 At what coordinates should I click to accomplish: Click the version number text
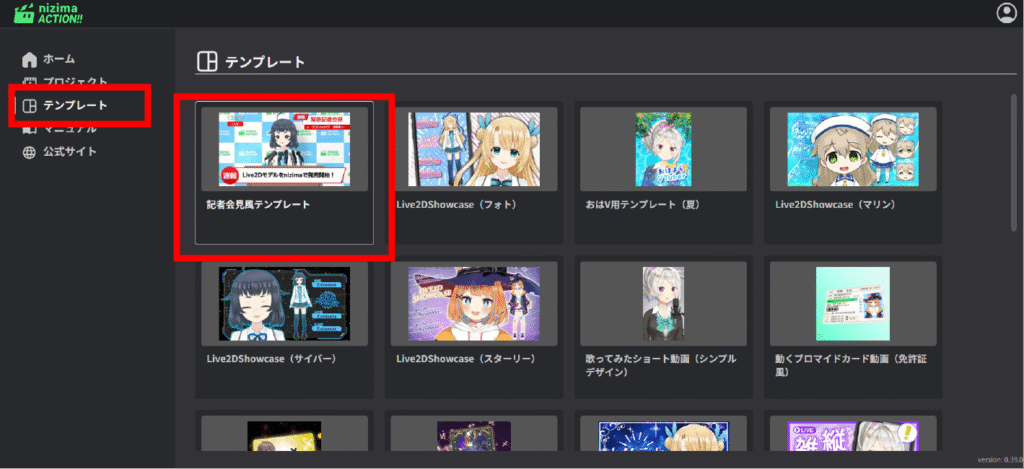pos(1000,459)
